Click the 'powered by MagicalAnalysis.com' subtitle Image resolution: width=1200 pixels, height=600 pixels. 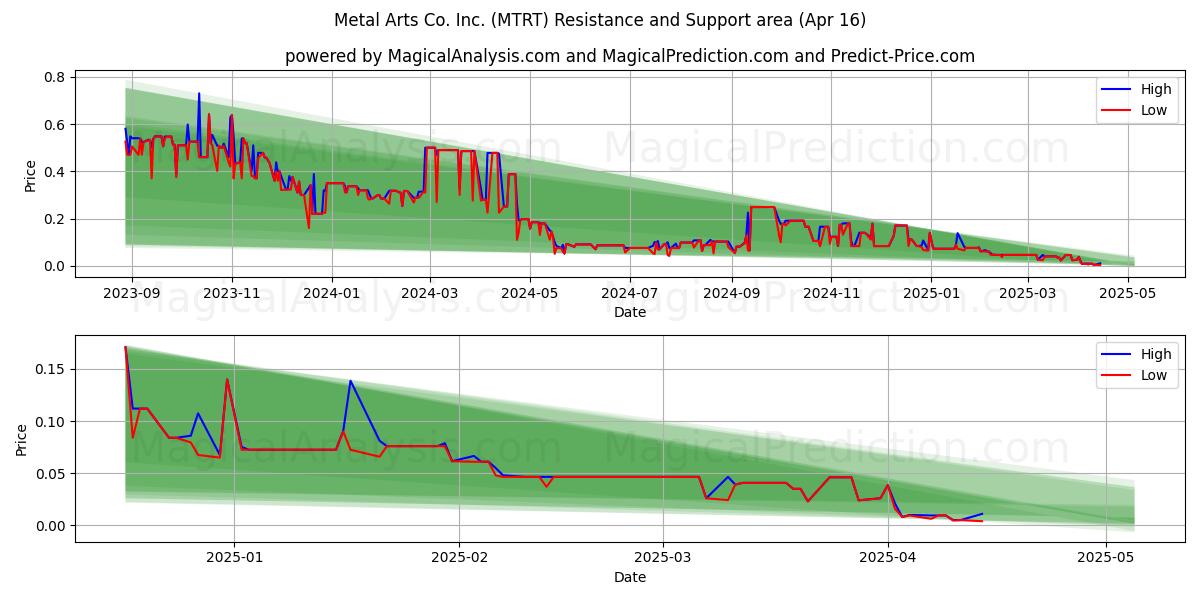pos(630,56)
